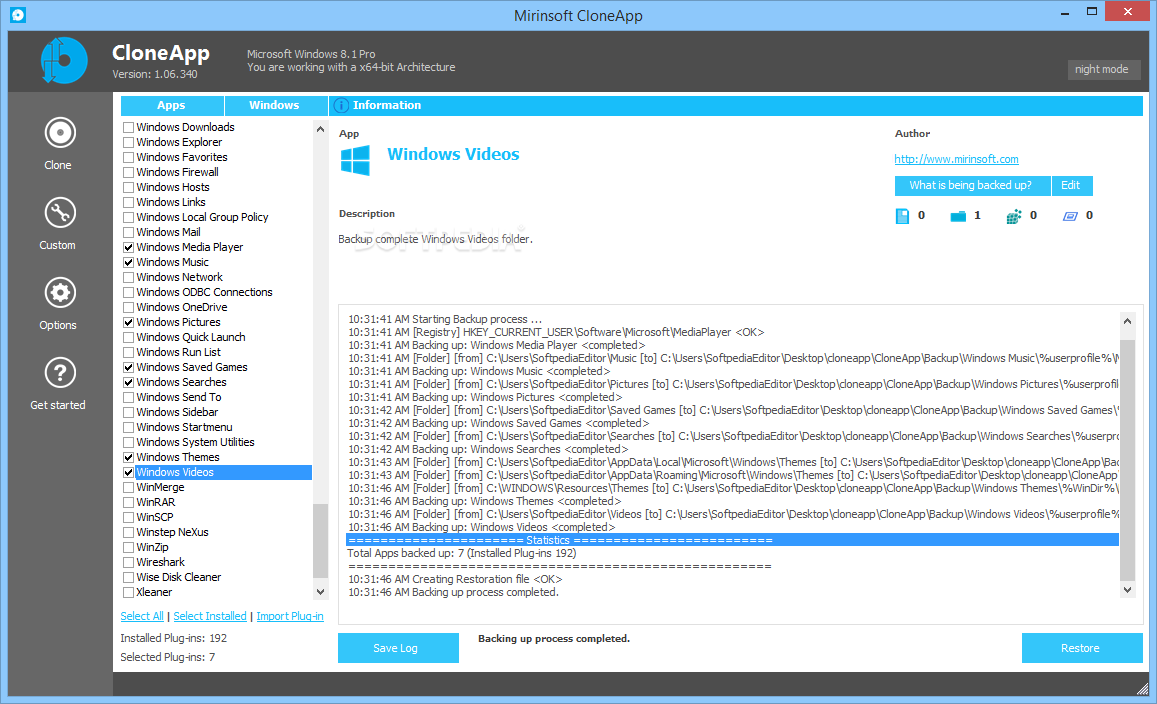
Task: Select the Information tab header
Action: pyautogui.click(x=736, y=106)
